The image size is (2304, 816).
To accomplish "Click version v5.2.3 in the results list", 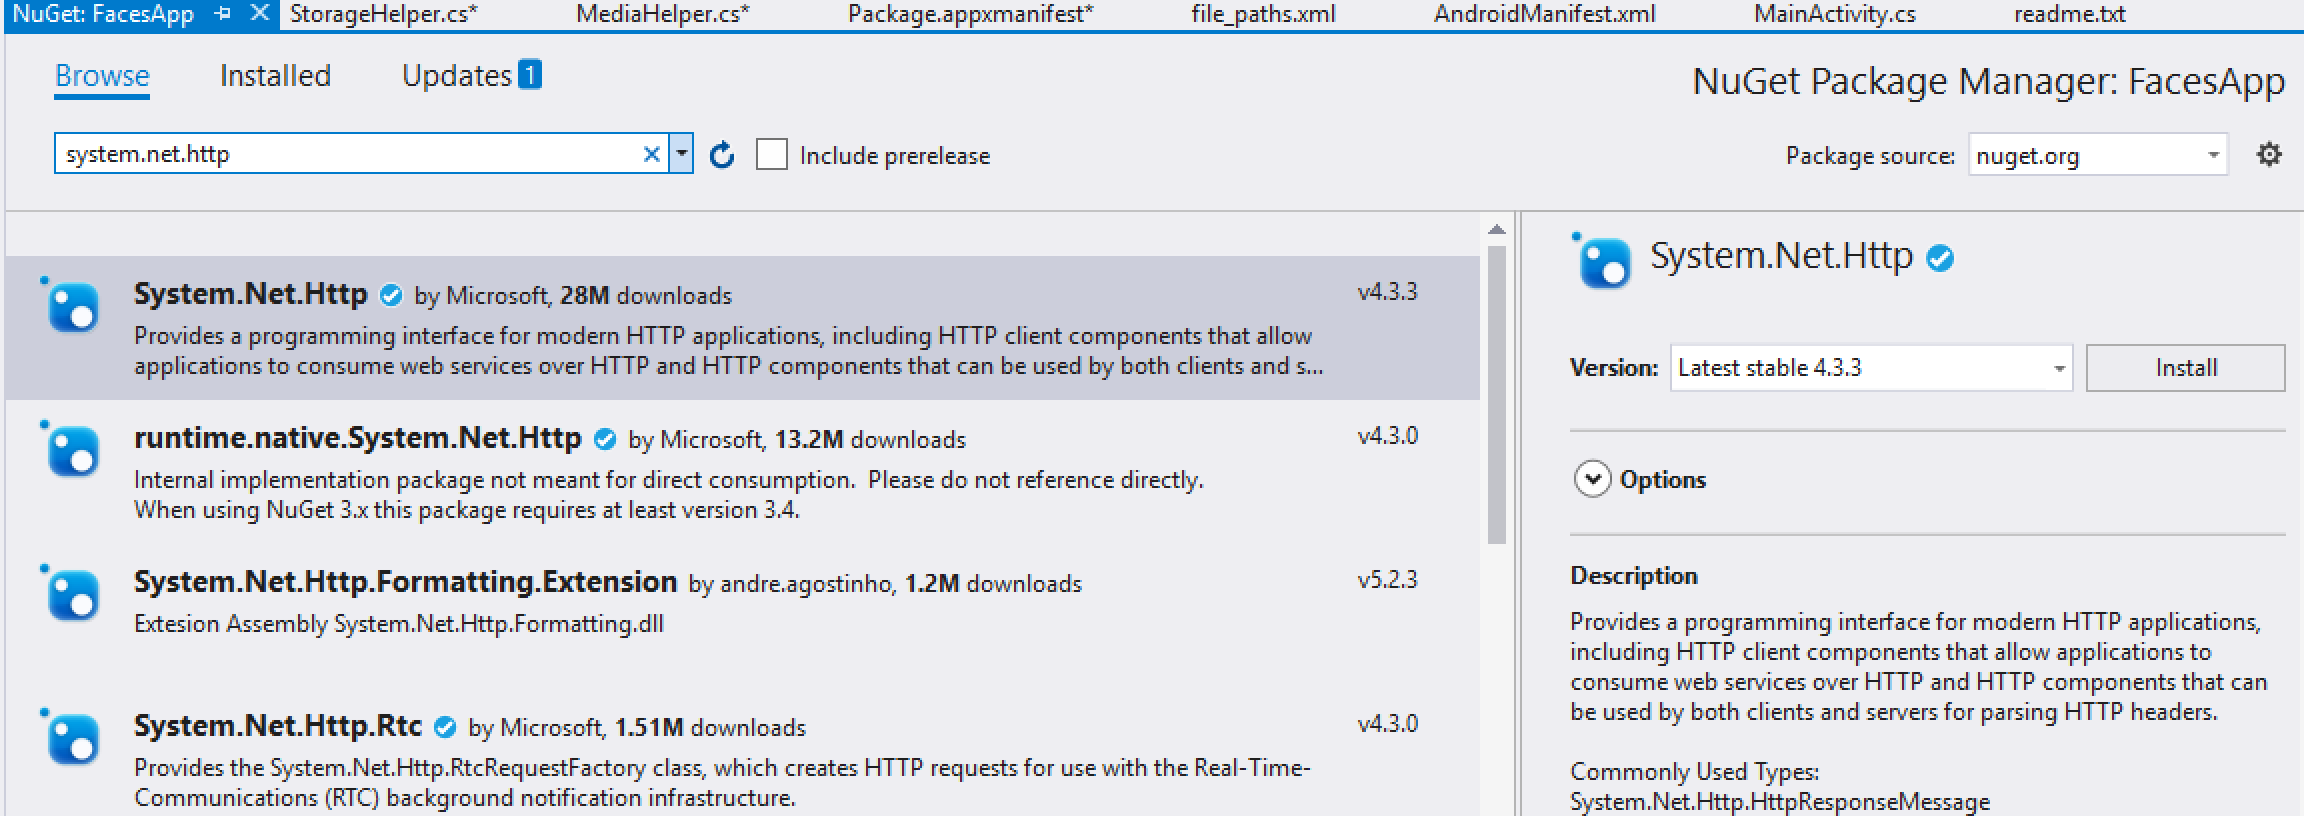I will [x=1387, y=580].
